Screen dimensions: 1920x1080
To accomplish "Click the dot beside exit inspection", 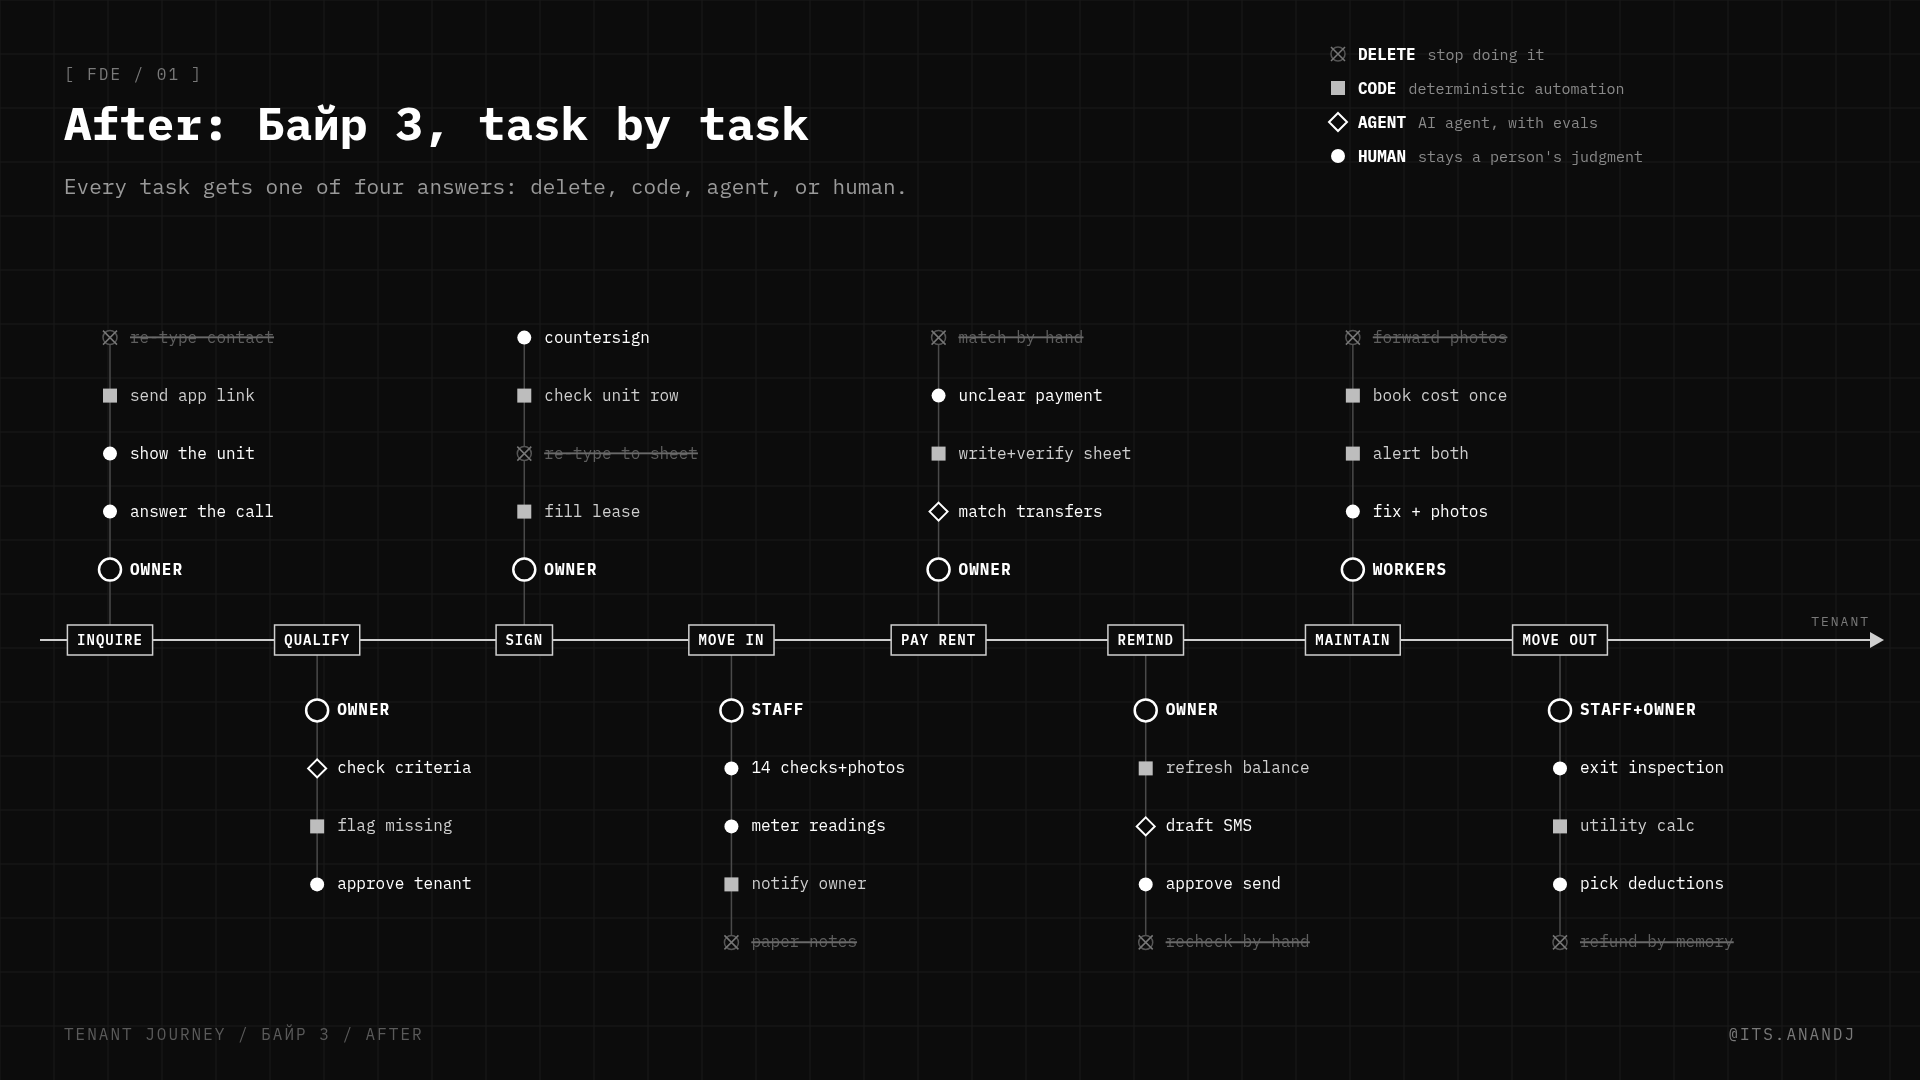I will coord(1560,768).
